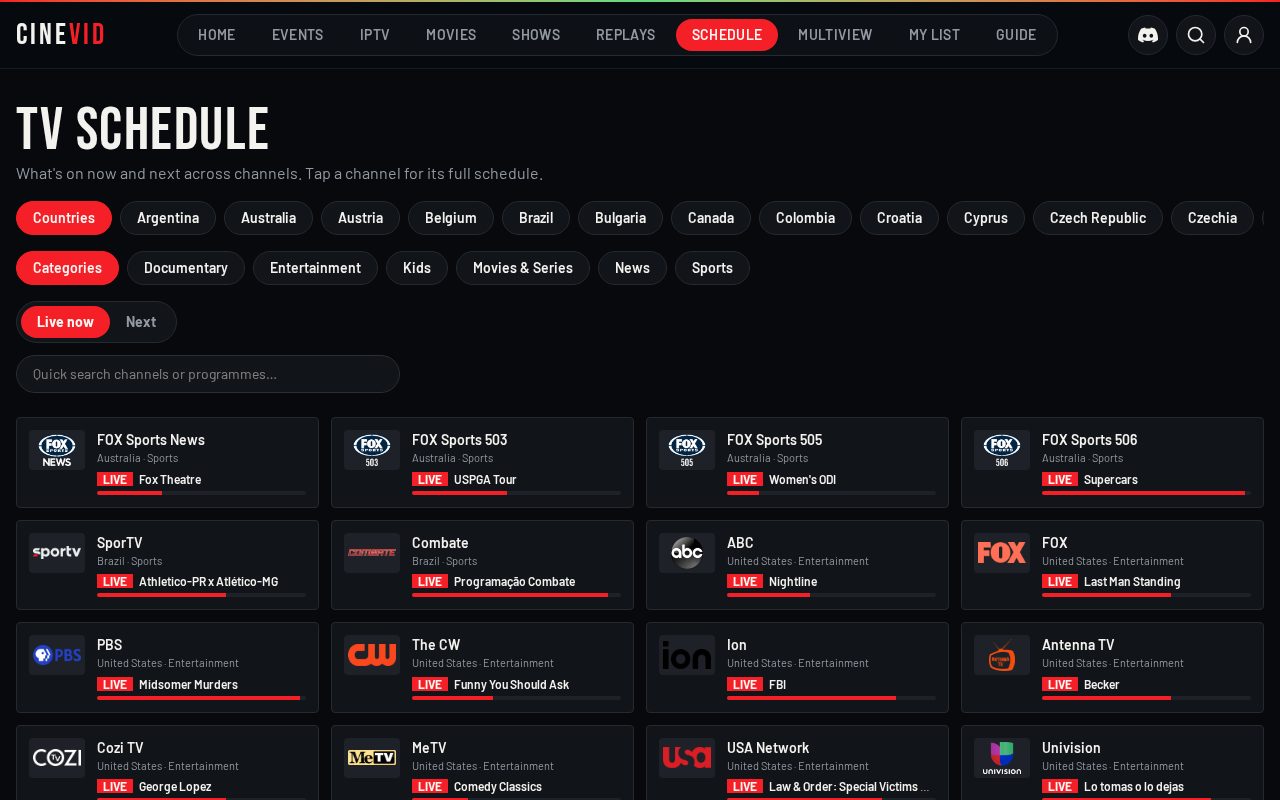This screenshot has width=1280, height=800.
Task: Click the SporTV channel logo
Action: click(57, 553)
